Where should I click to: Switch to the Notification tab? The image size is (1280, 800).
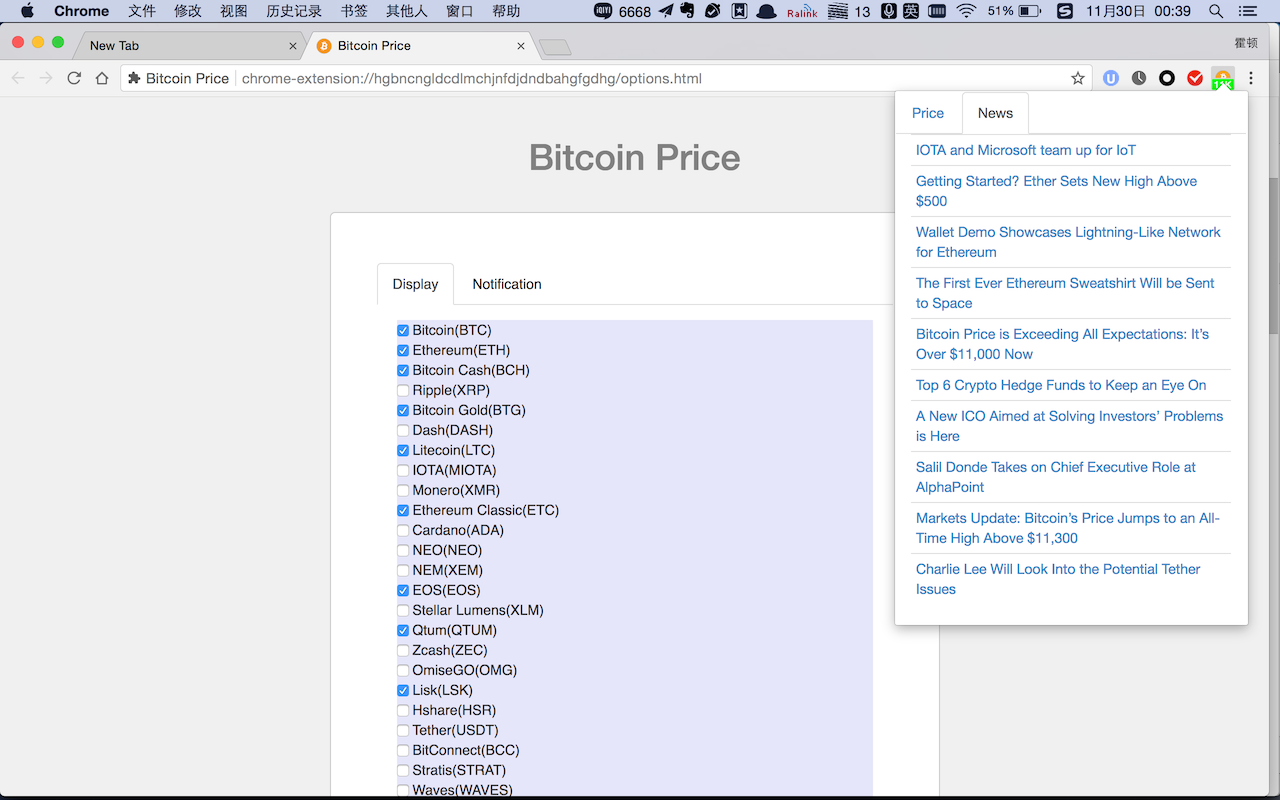pos(507,284)
